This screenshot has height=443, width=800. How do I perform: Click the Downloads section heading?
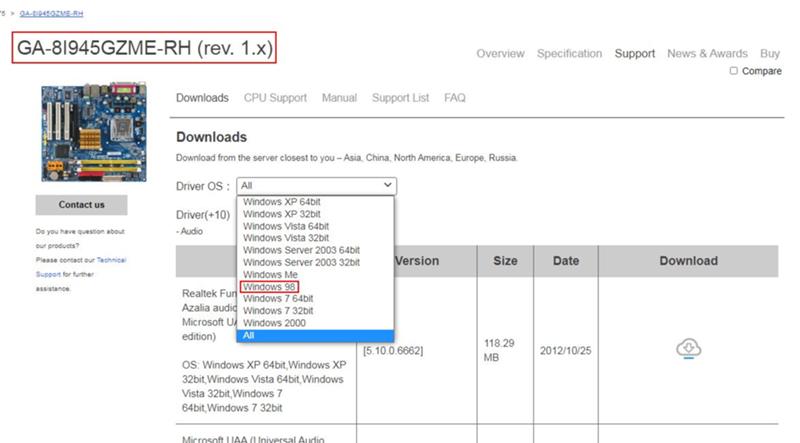pyautogui.click(x=211, y=137)
